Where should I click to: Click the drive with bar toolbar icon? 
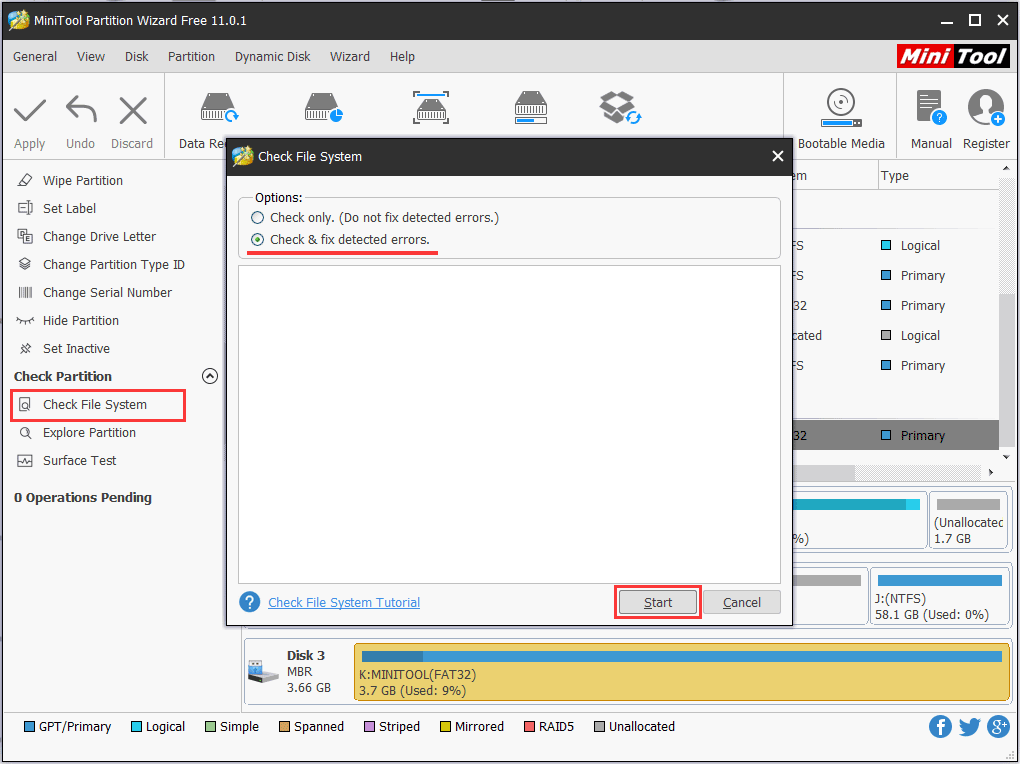click(x=531, y=108)
